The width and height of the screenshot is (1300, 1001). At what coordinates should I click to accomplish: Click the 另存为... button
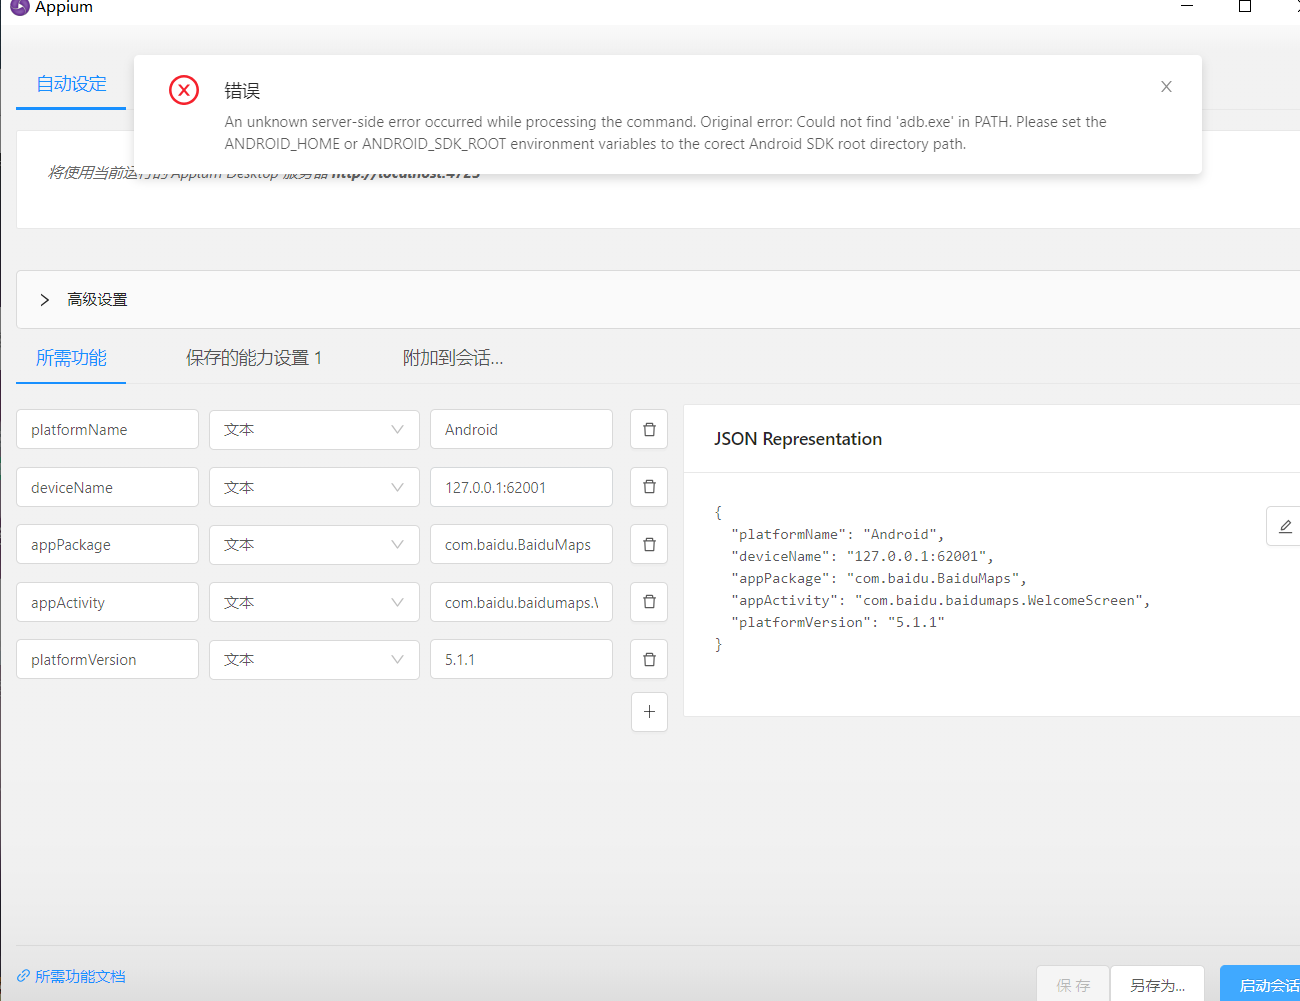click(1157, 985)
